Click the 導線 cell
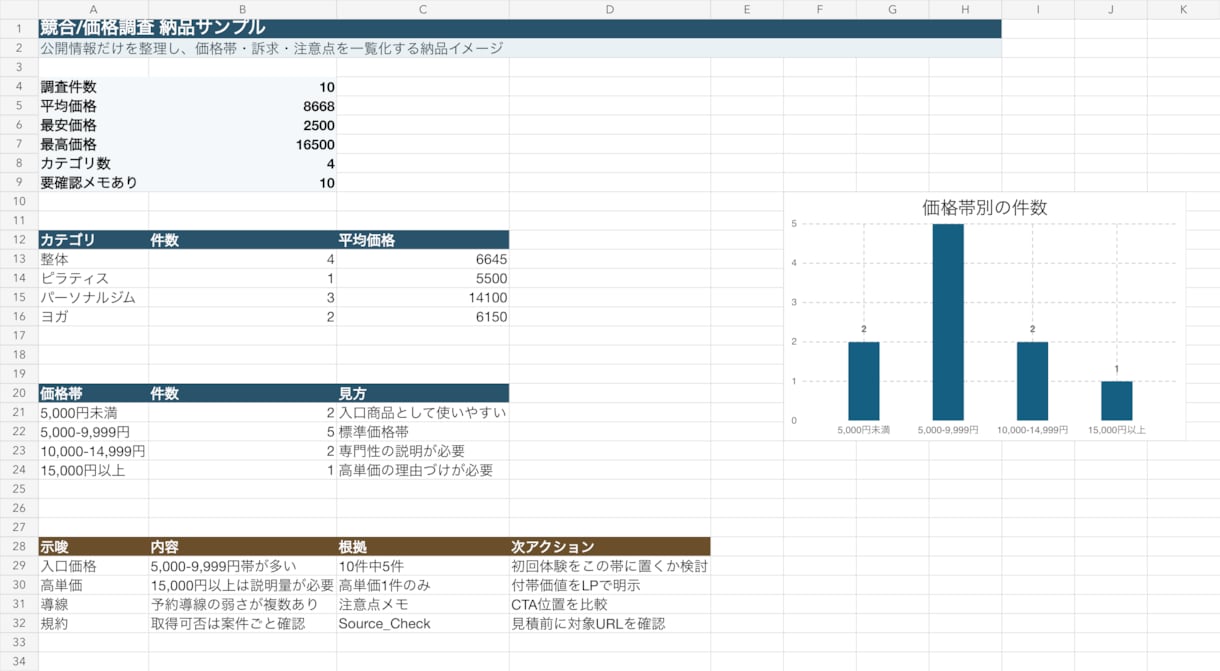The width and height of the screenshot is (1220, 671). [x=93, y=604]
